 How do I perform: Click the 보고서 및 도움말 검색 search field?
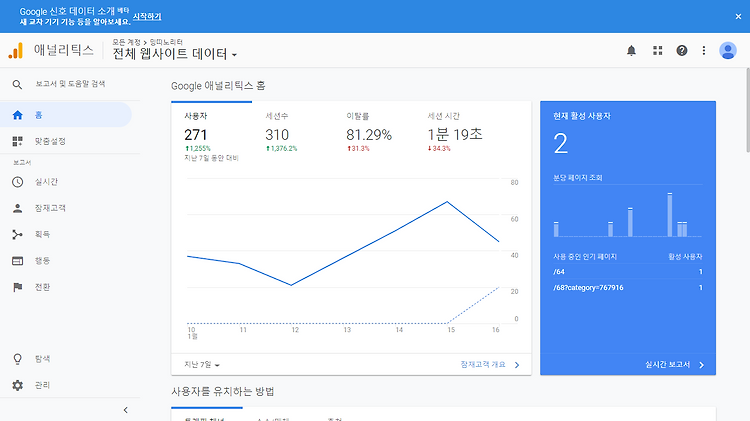click(x=70, y=84)
